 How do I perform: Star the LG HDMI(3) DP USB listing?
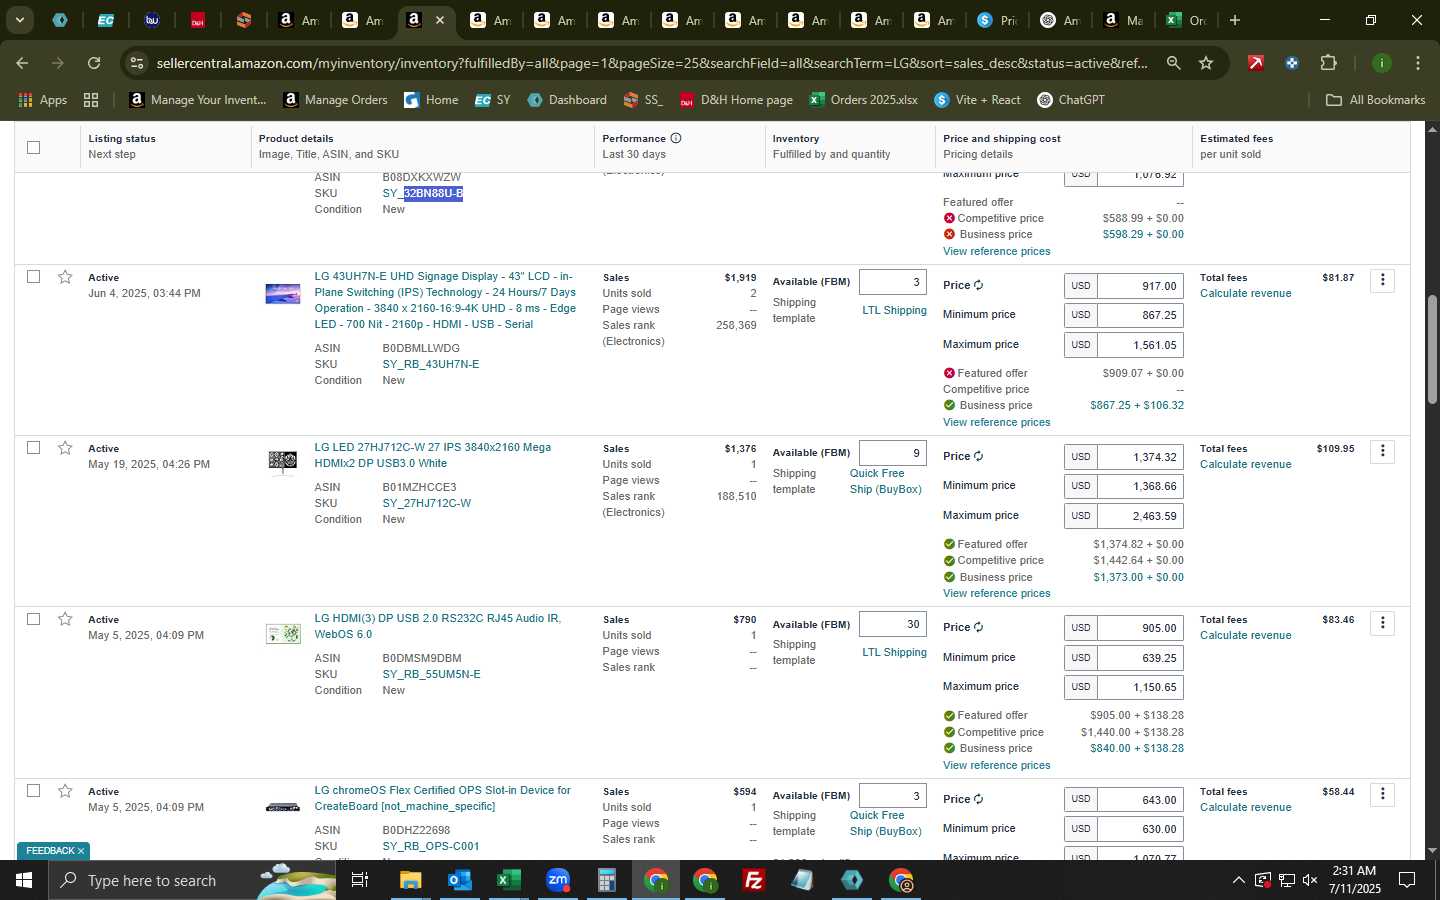click(x=65, y=619)
